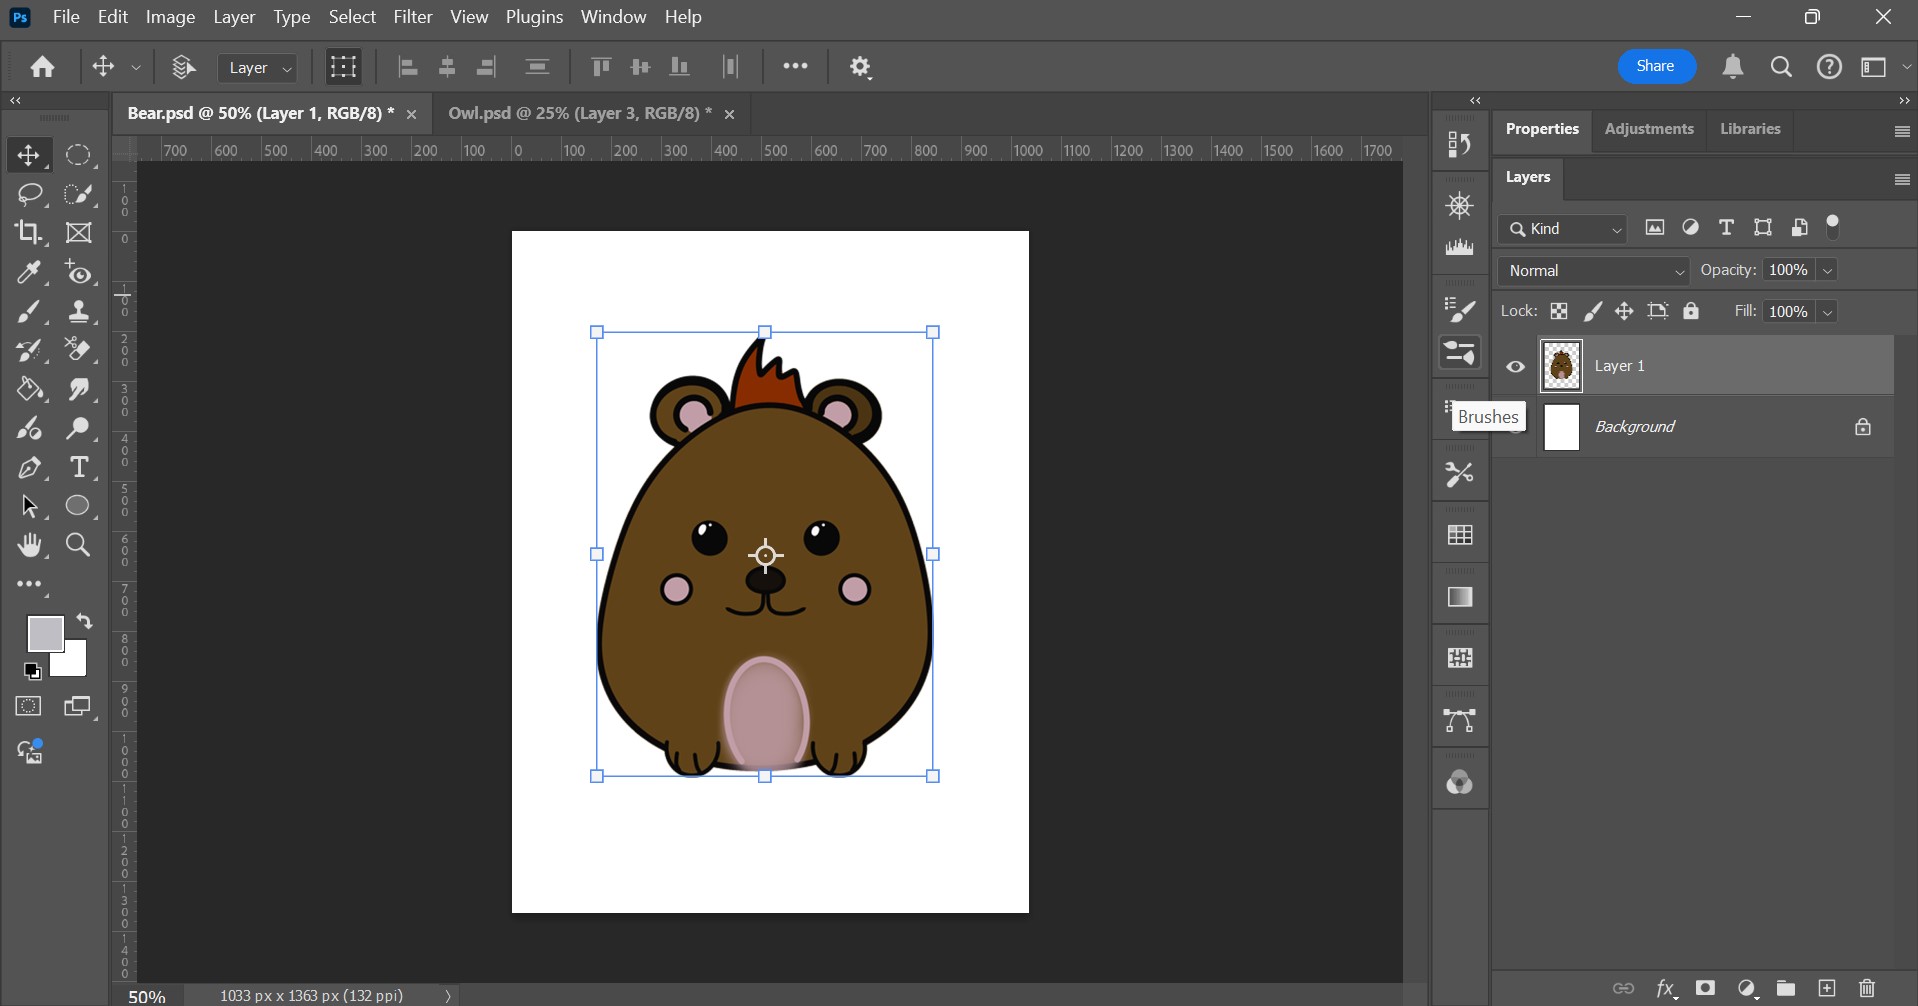The width and height of the screenshot is (1918, 1006).
Task: Open the Image menu
Action: click(170, 17)
